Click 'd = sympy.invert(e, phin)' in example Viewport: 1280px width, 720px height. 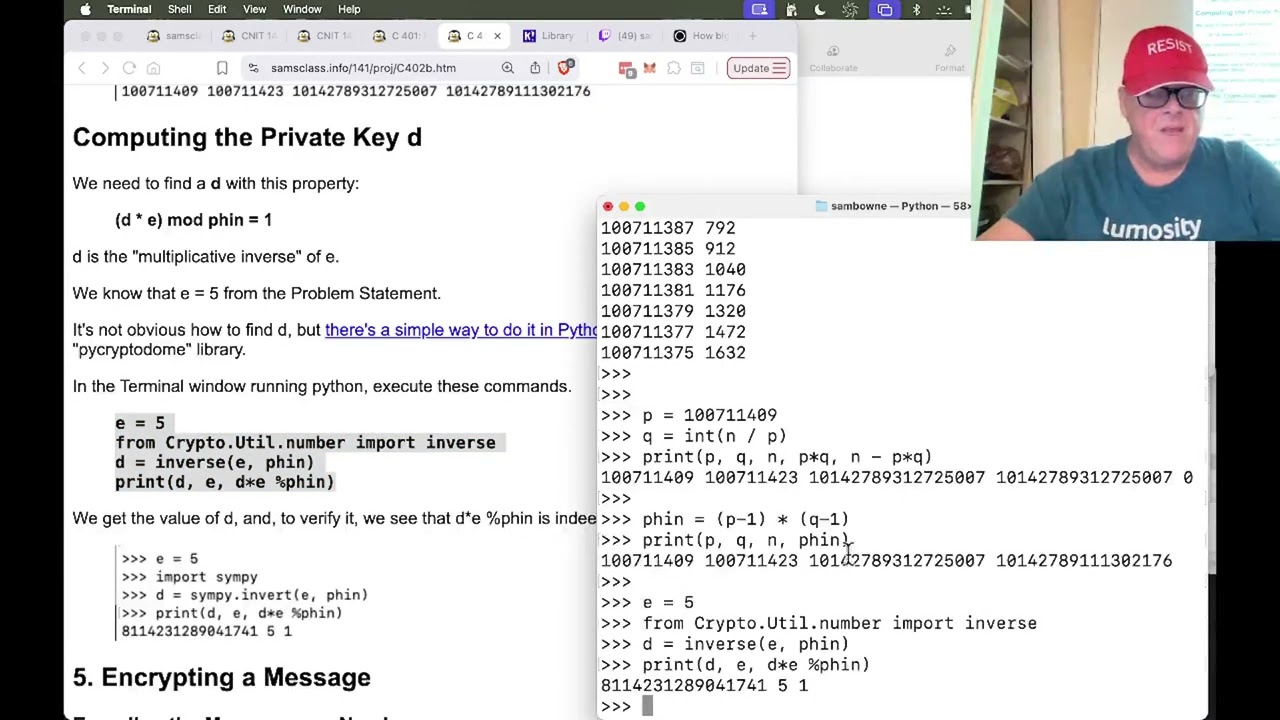pos(244,595)
